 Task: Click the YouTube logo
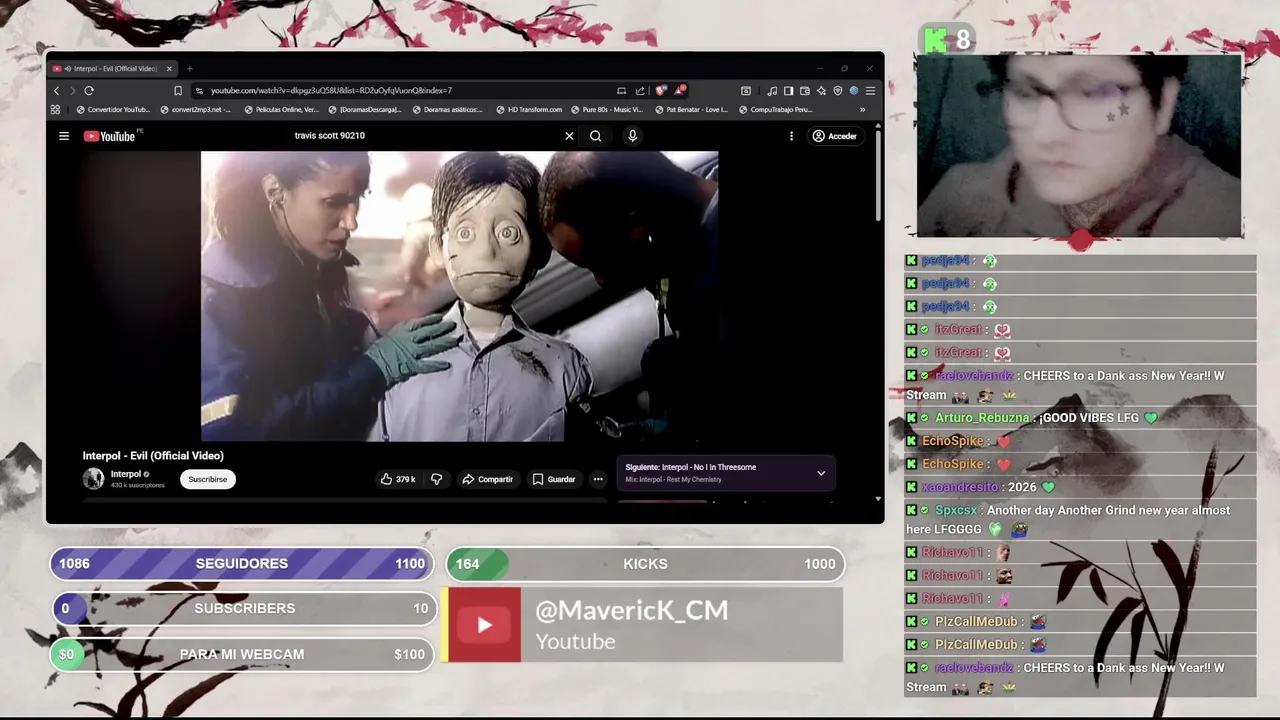pyautogui.click(x=109, y=136)
